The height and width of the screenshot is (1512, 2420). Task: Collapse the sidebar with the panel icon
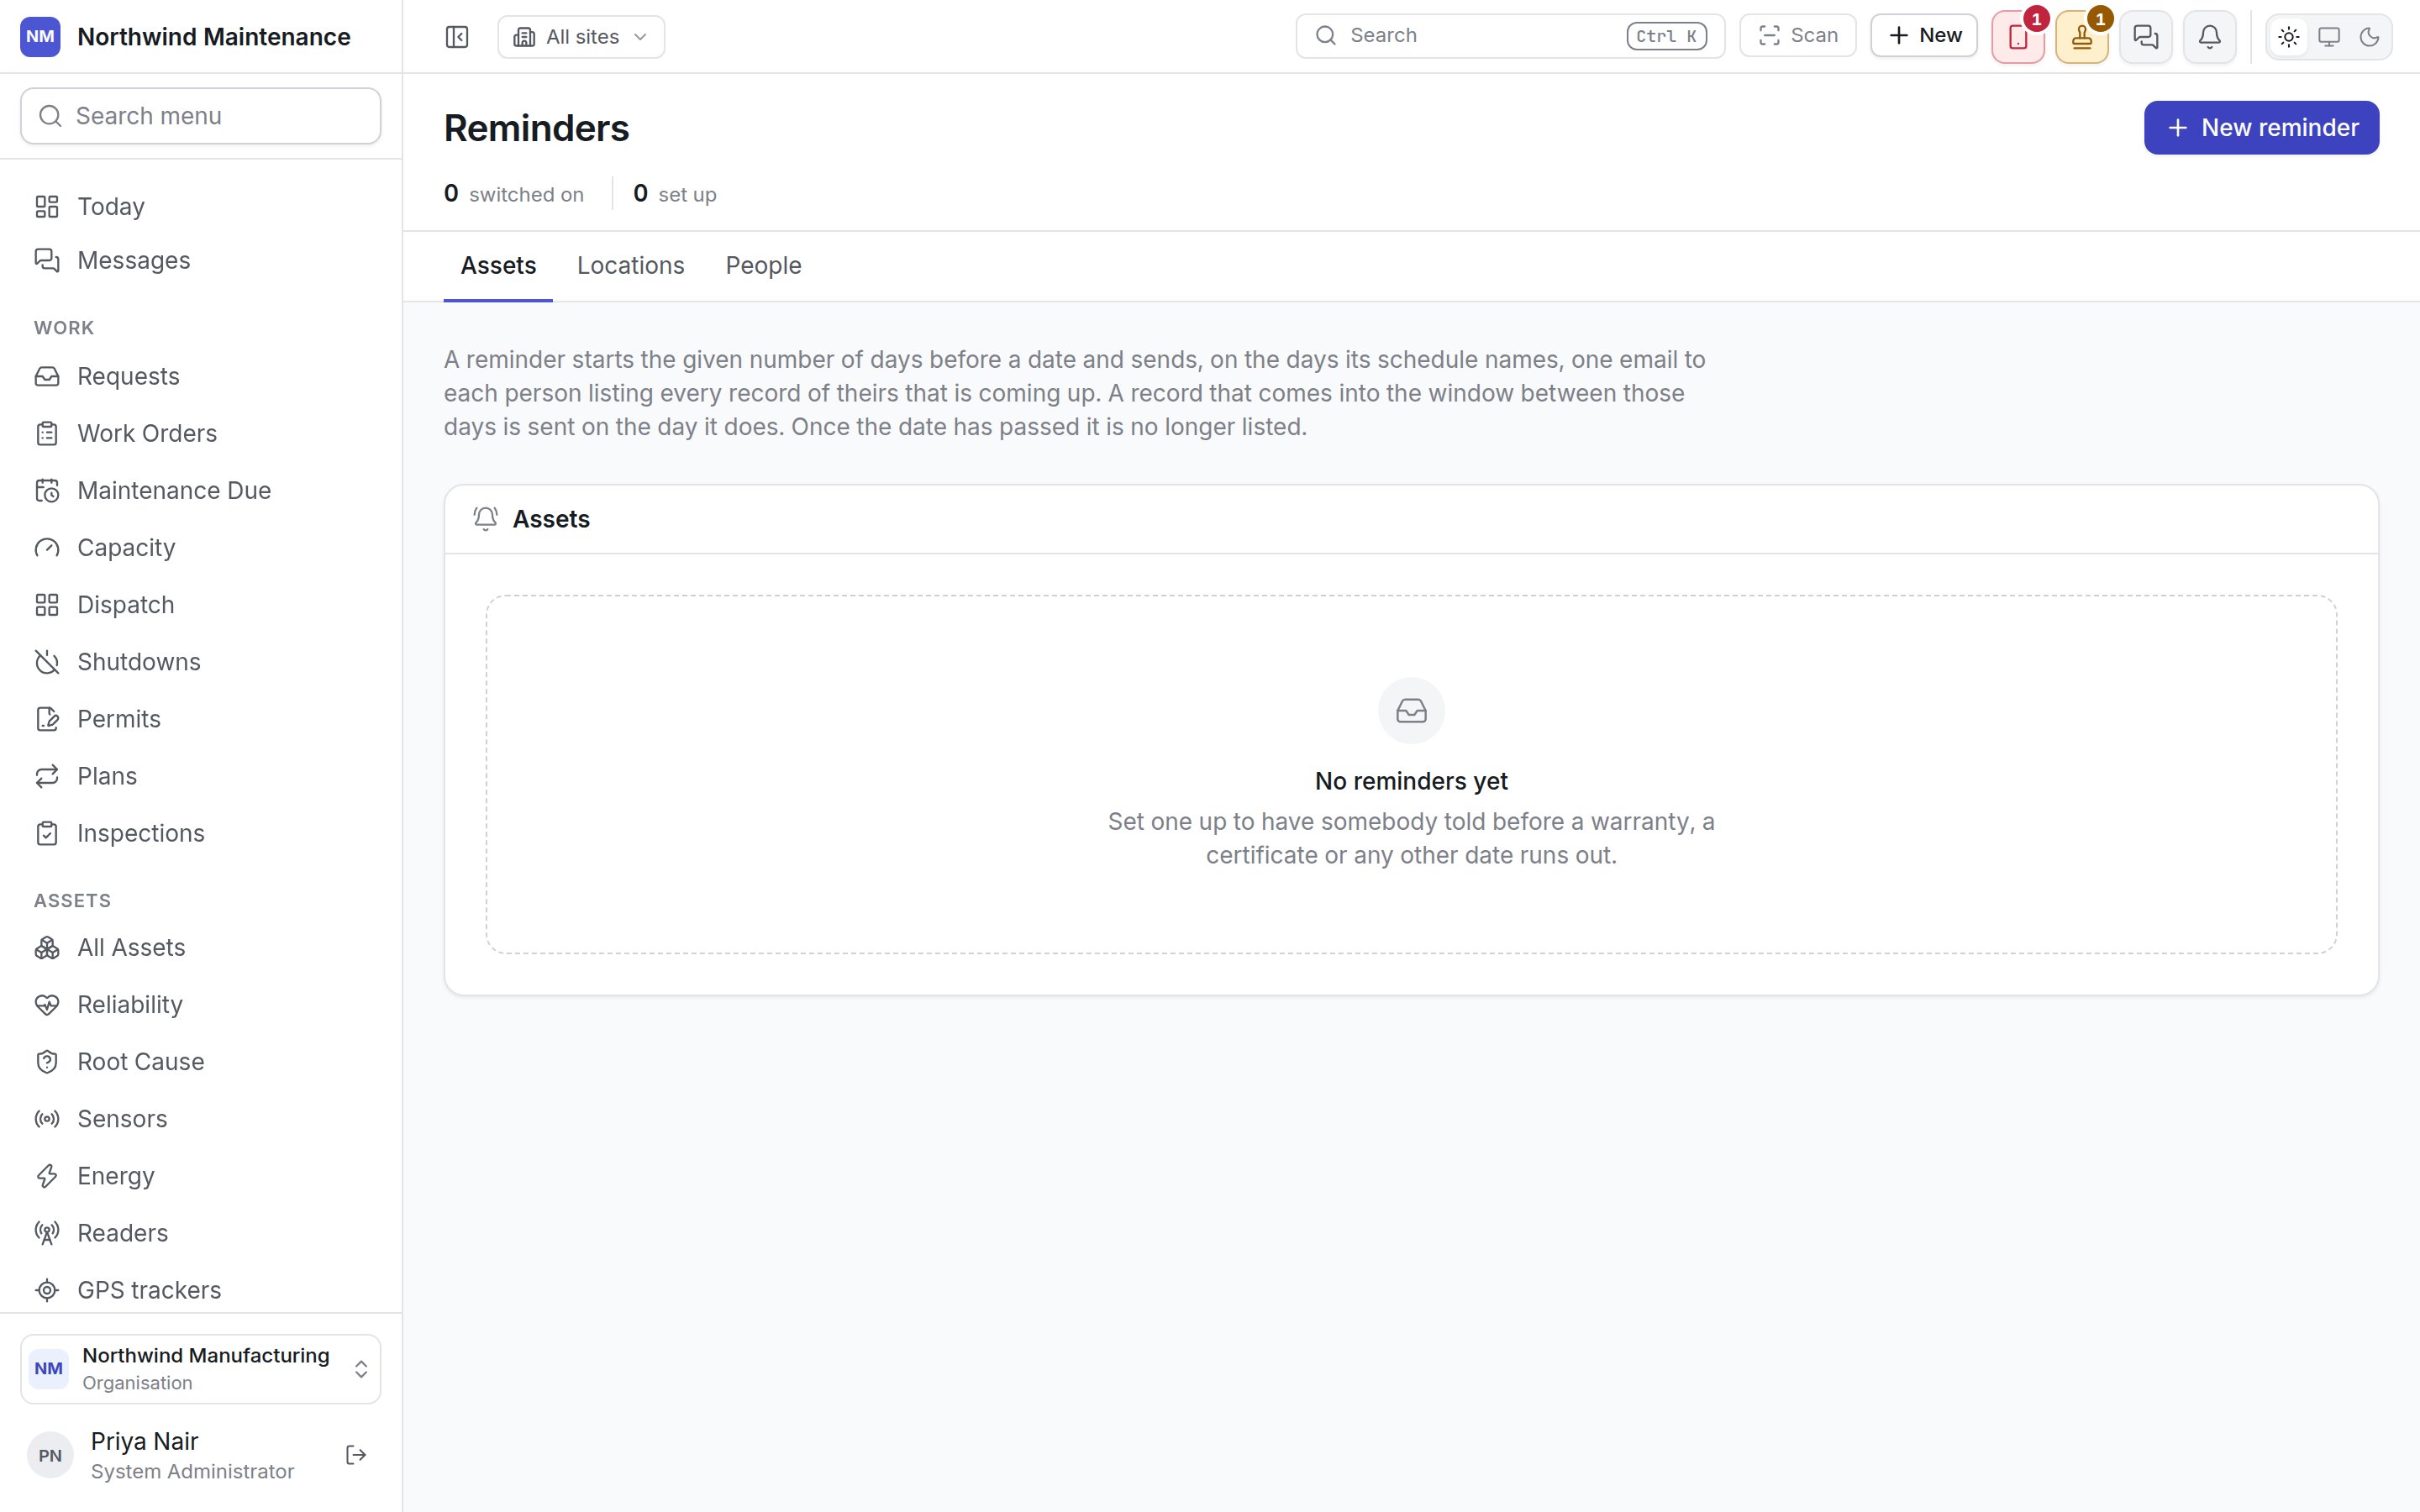click(x=456, y=37)
